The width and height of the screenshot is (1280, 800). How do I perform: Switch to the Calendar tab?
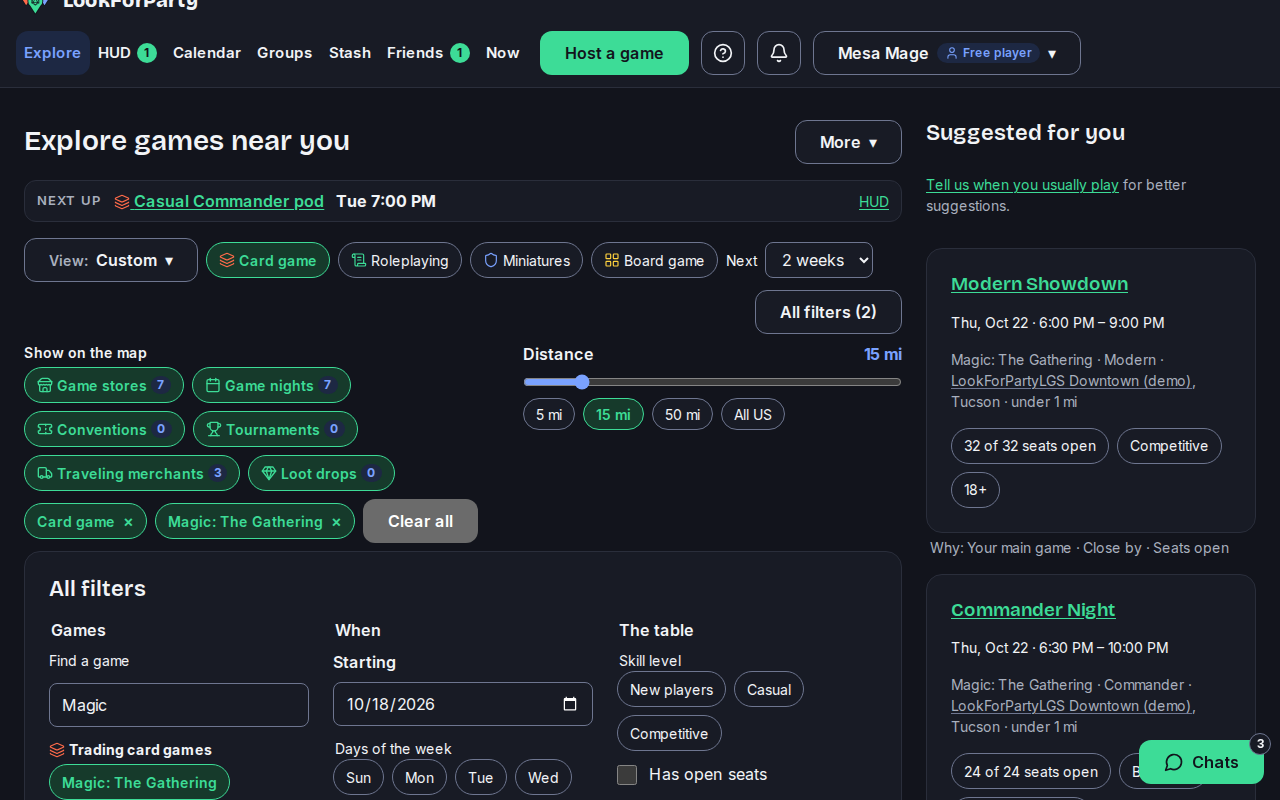coord(207,53)
